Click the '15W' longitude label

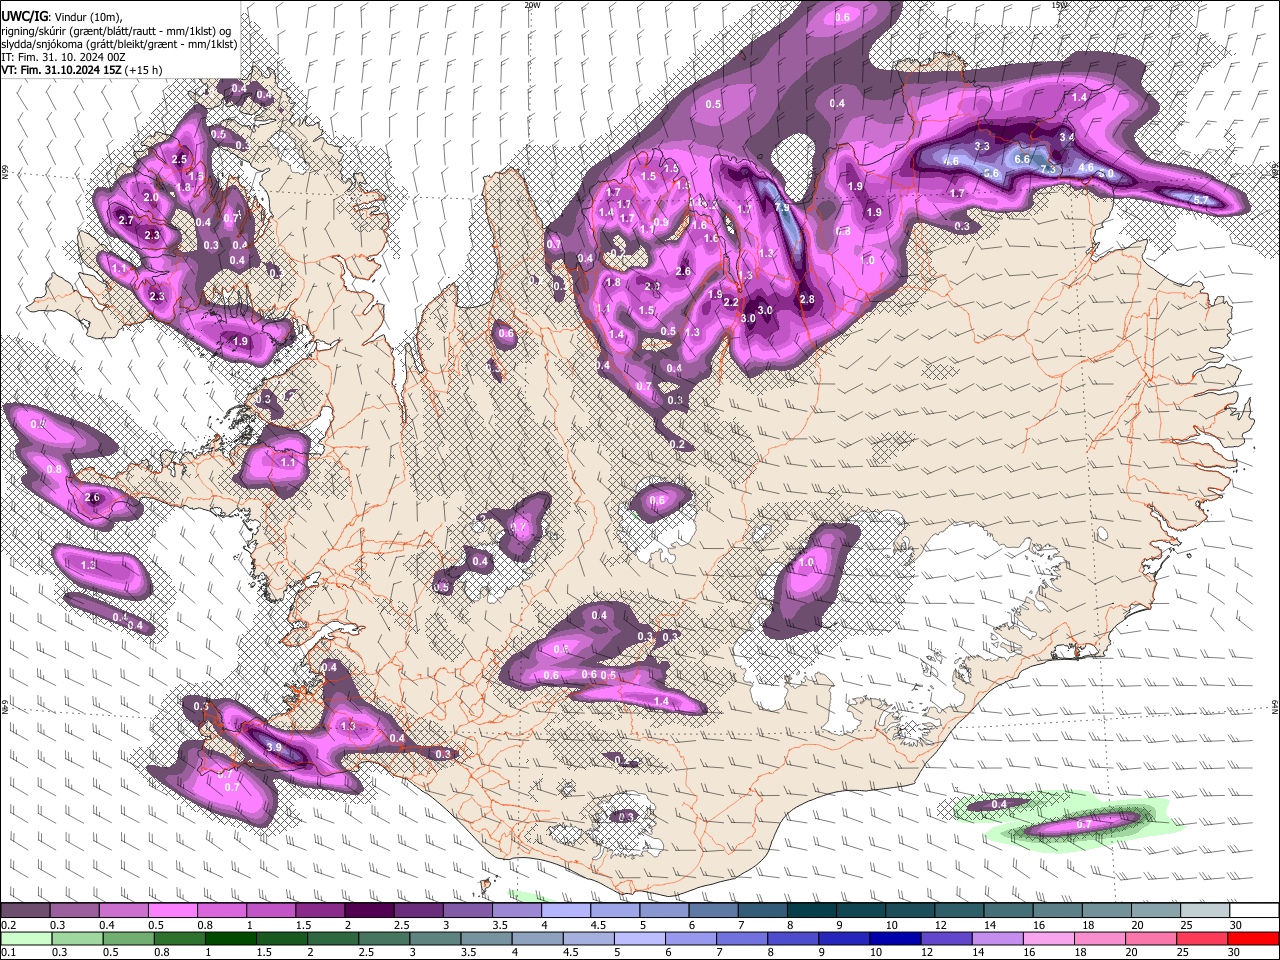point(1061,5)
